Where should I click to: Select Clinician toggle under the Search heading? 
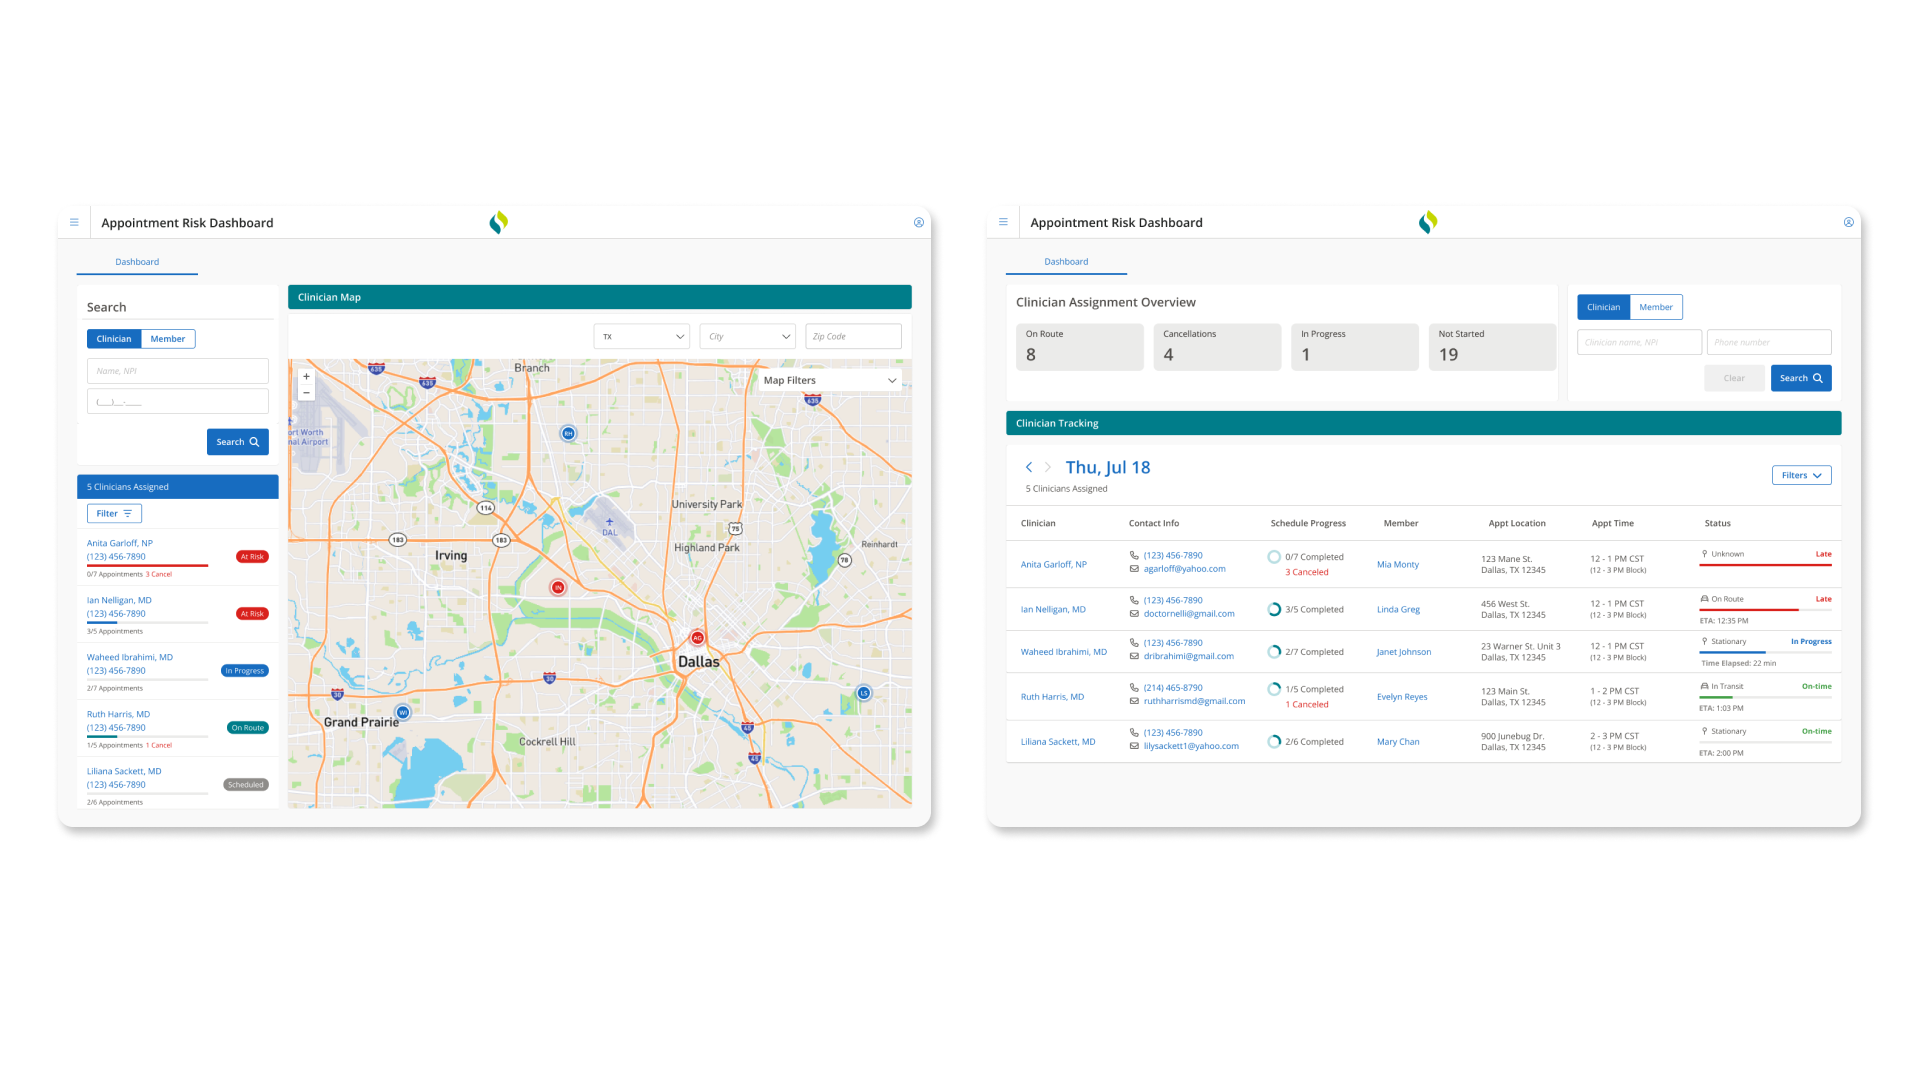tap(114, 339)
